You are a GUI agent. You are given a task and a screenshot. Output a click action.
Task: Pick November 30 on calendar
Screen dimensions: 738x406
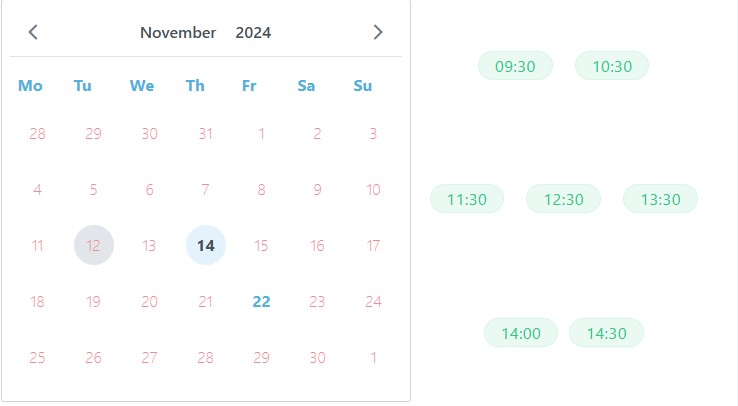click(x=318, y=357)
